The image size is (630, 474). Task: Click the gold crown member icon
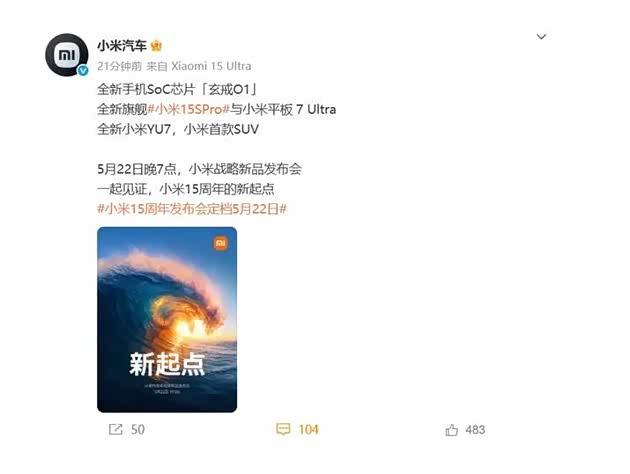(x=156, y=46)
